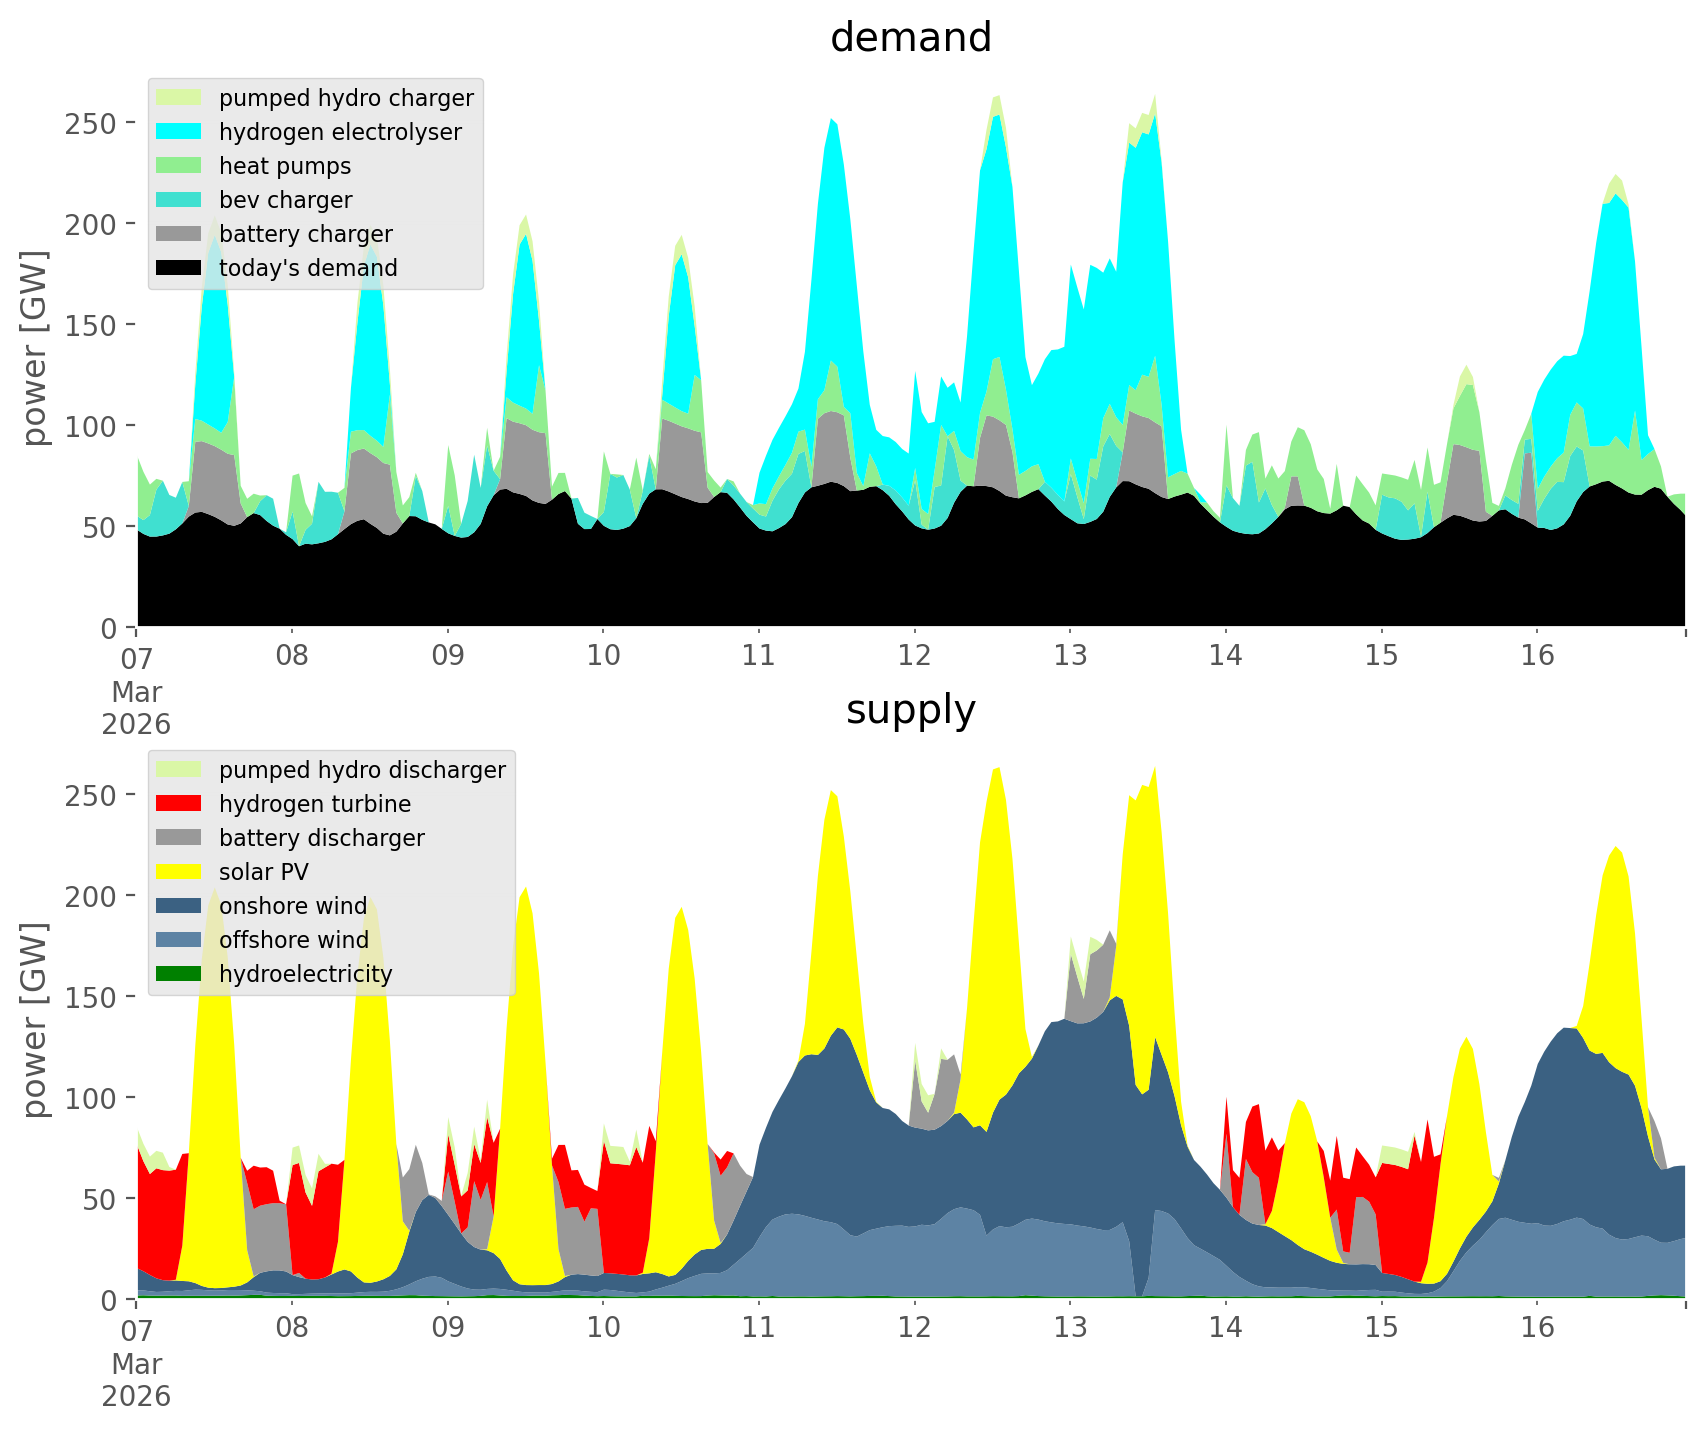Select the yellow solar PV legend swatch
Image resolution: width=1706 pixels, height=1431 pixels.
tap(179, 872)
